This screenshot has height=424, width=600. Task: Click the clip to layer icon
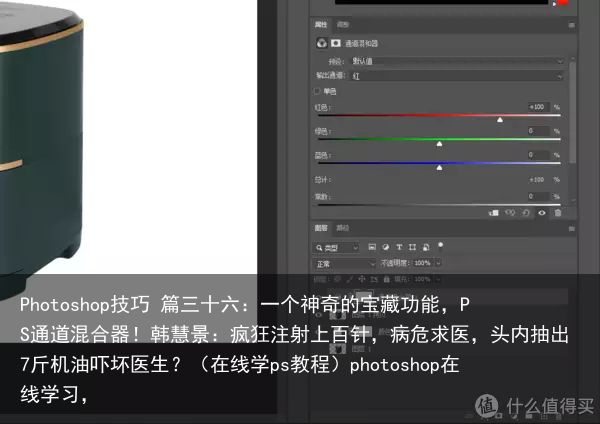494,213
